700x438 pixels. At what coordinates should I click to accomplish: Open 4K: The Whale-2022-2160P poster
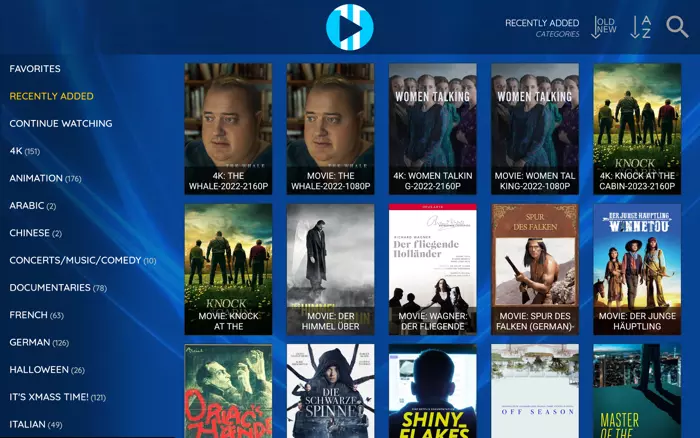[228, 129]
